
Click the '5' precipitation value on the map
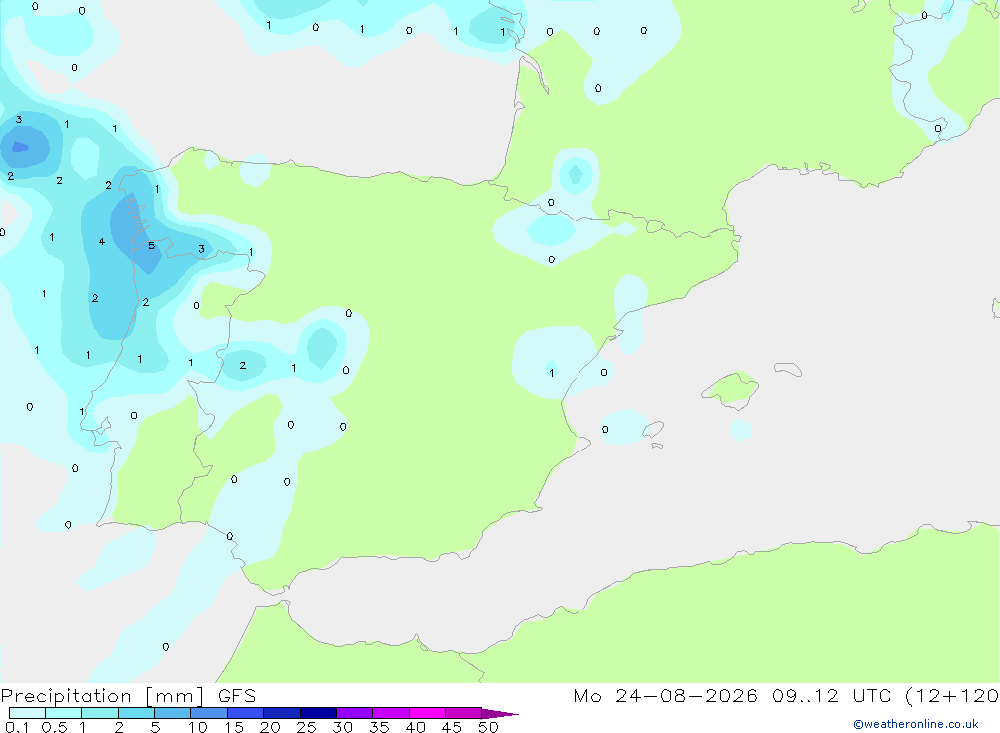pos(151,246)
